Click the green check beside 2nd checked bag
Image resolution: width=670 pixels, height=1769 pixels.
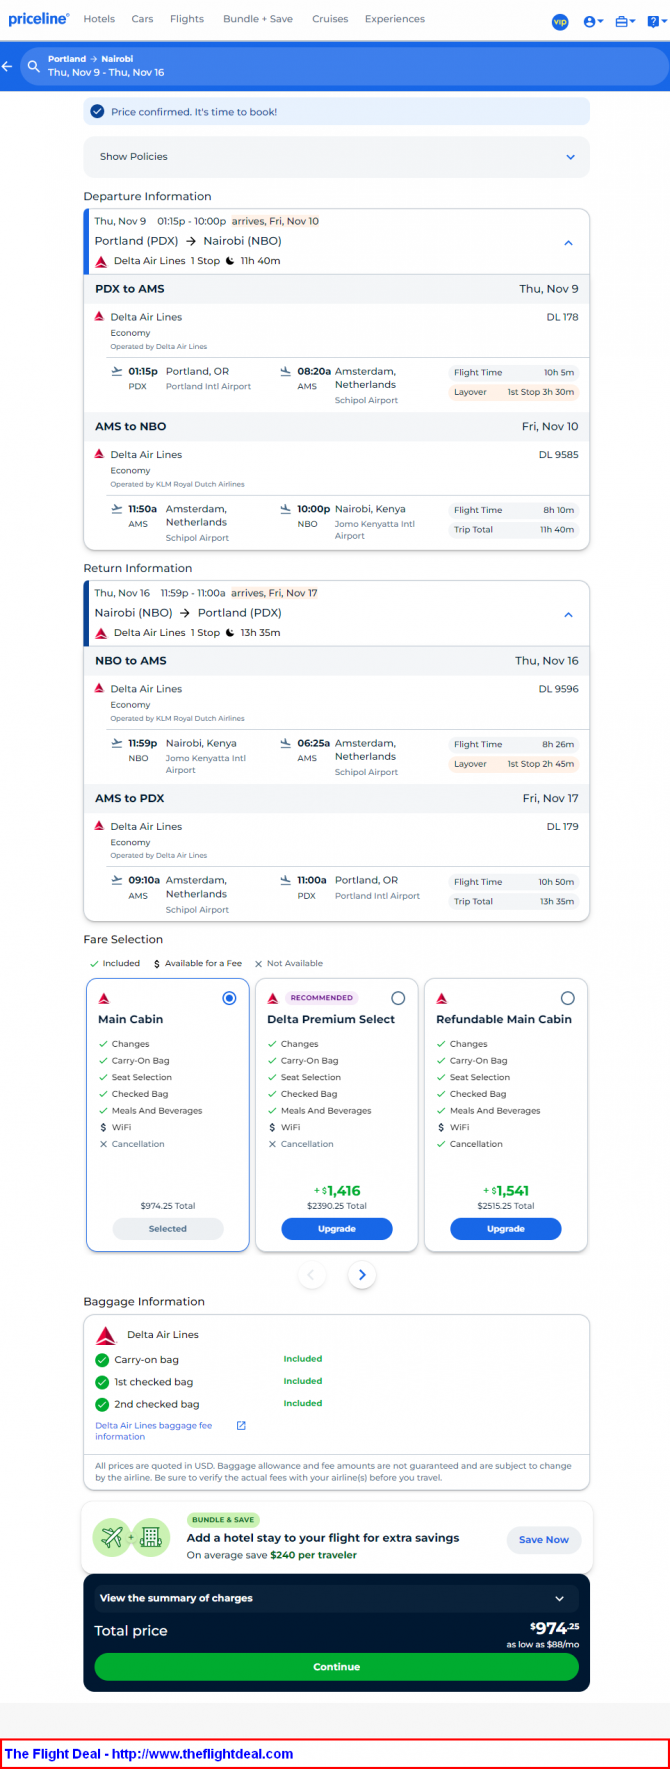click(x=102, y=1404)
